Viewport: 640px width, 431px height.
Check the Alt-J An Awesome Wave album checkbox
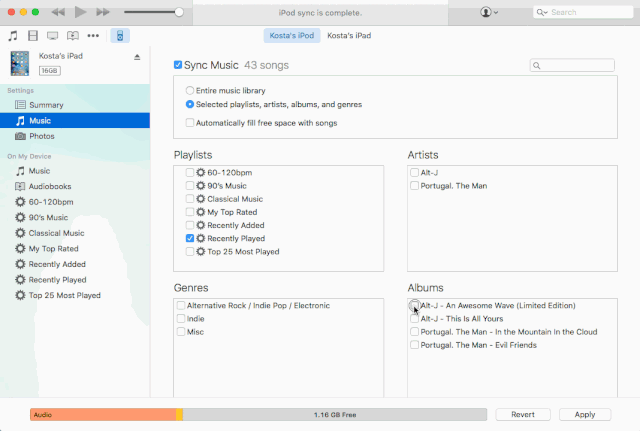(414, 305)
